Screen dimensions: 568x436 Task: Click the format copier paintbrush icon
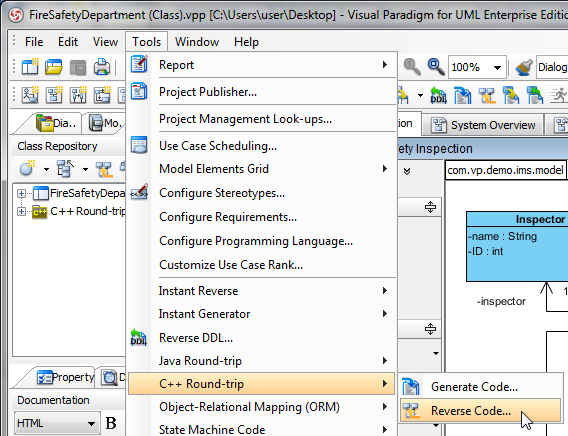(524, 67)
